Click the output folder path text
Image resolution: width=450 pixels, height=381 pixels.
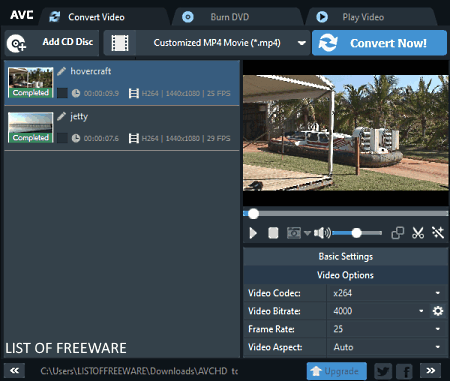(139, 371)
